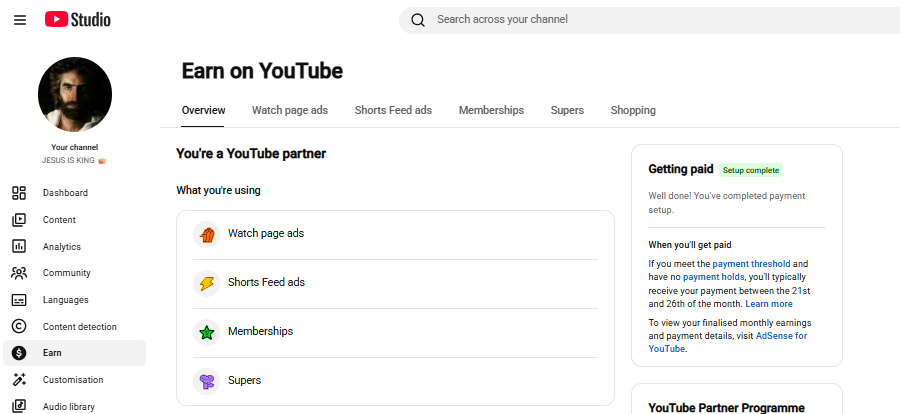Click the Learn more link
The image size is (900, 414).
[769, 304]
